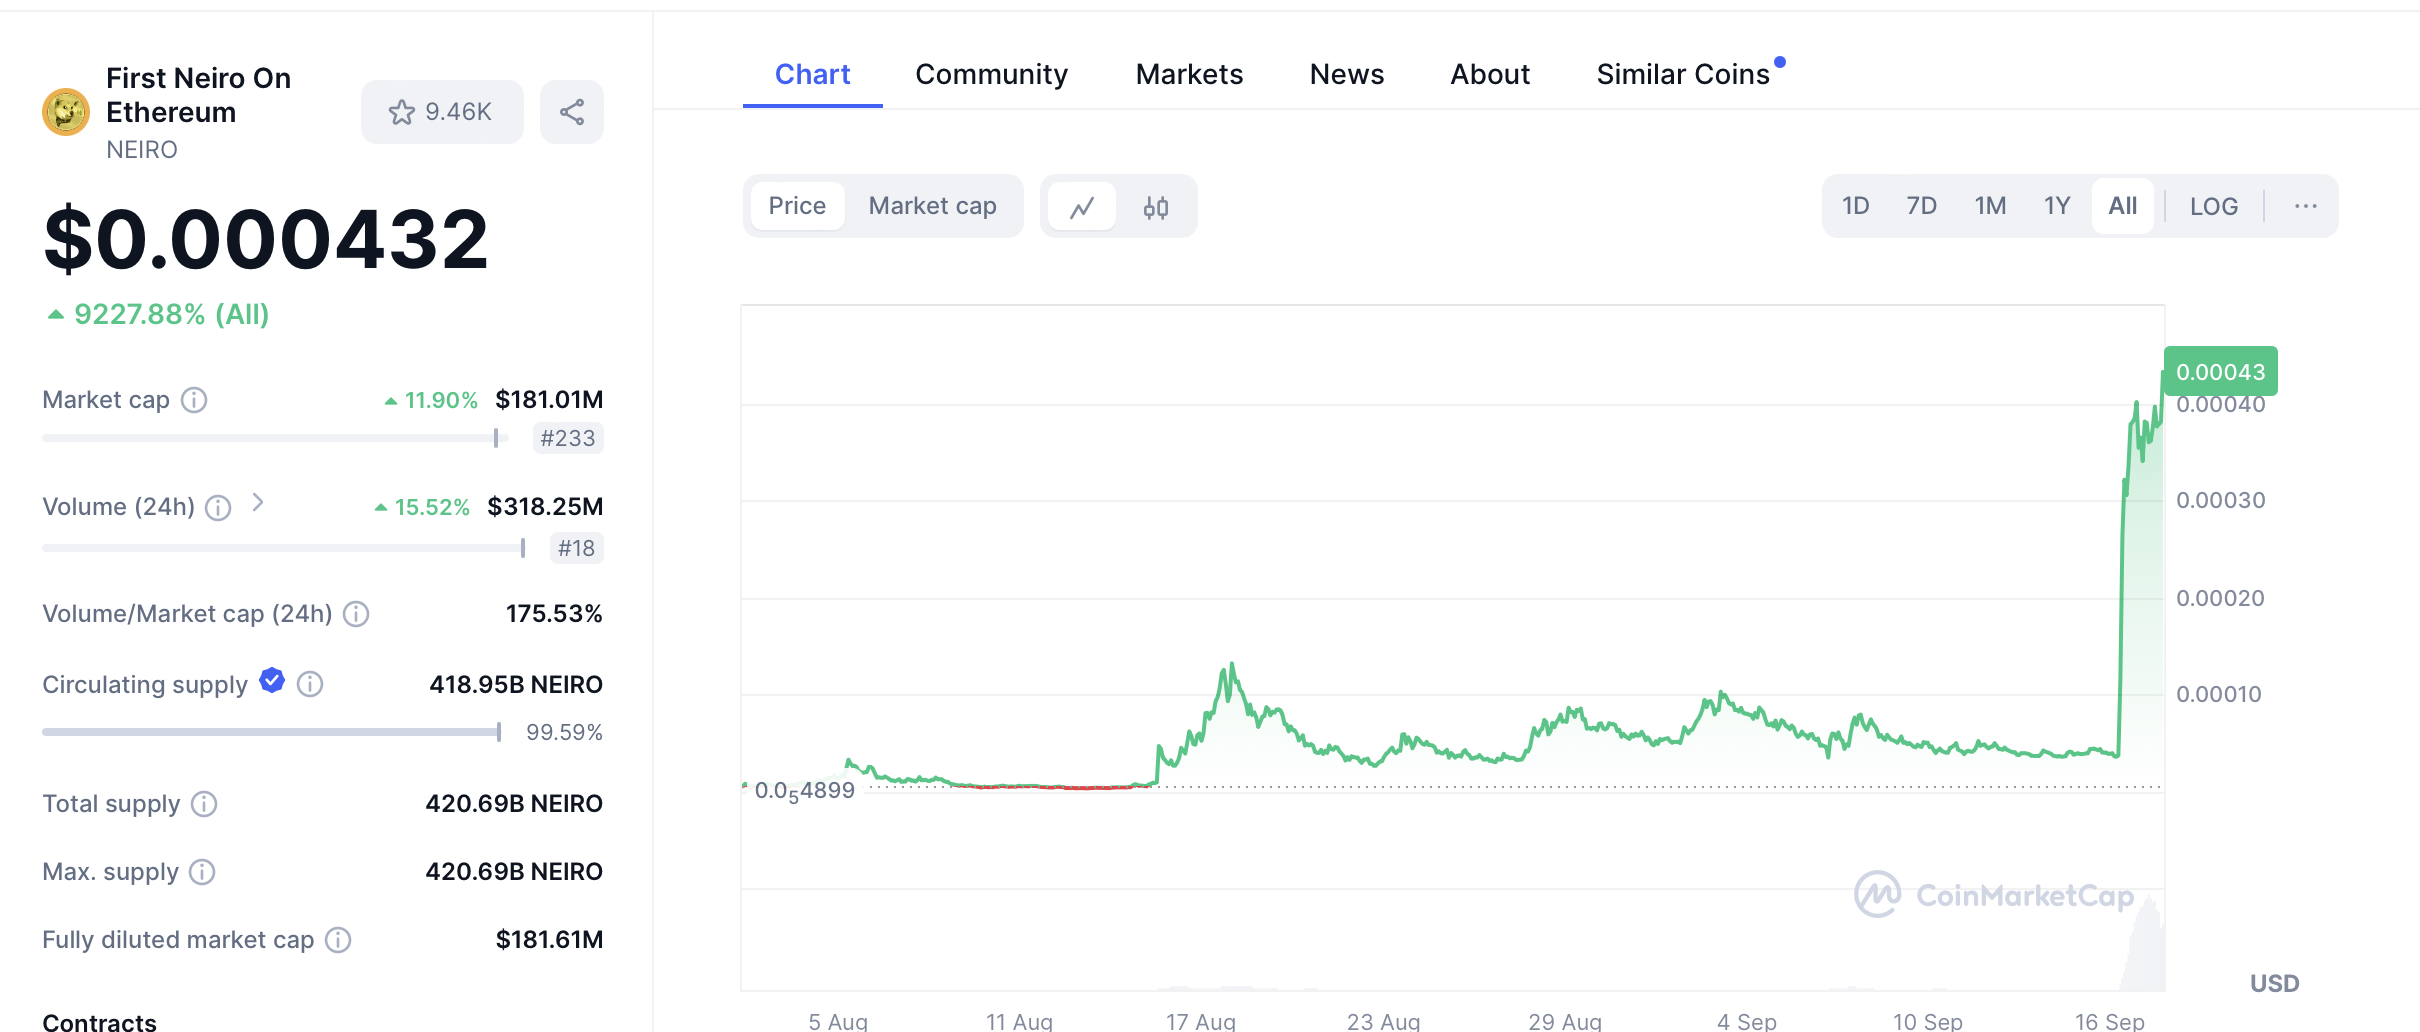Click Fully diluted market cap info icon
This screenshot has height=1032, width=2420.
point(339,940)
